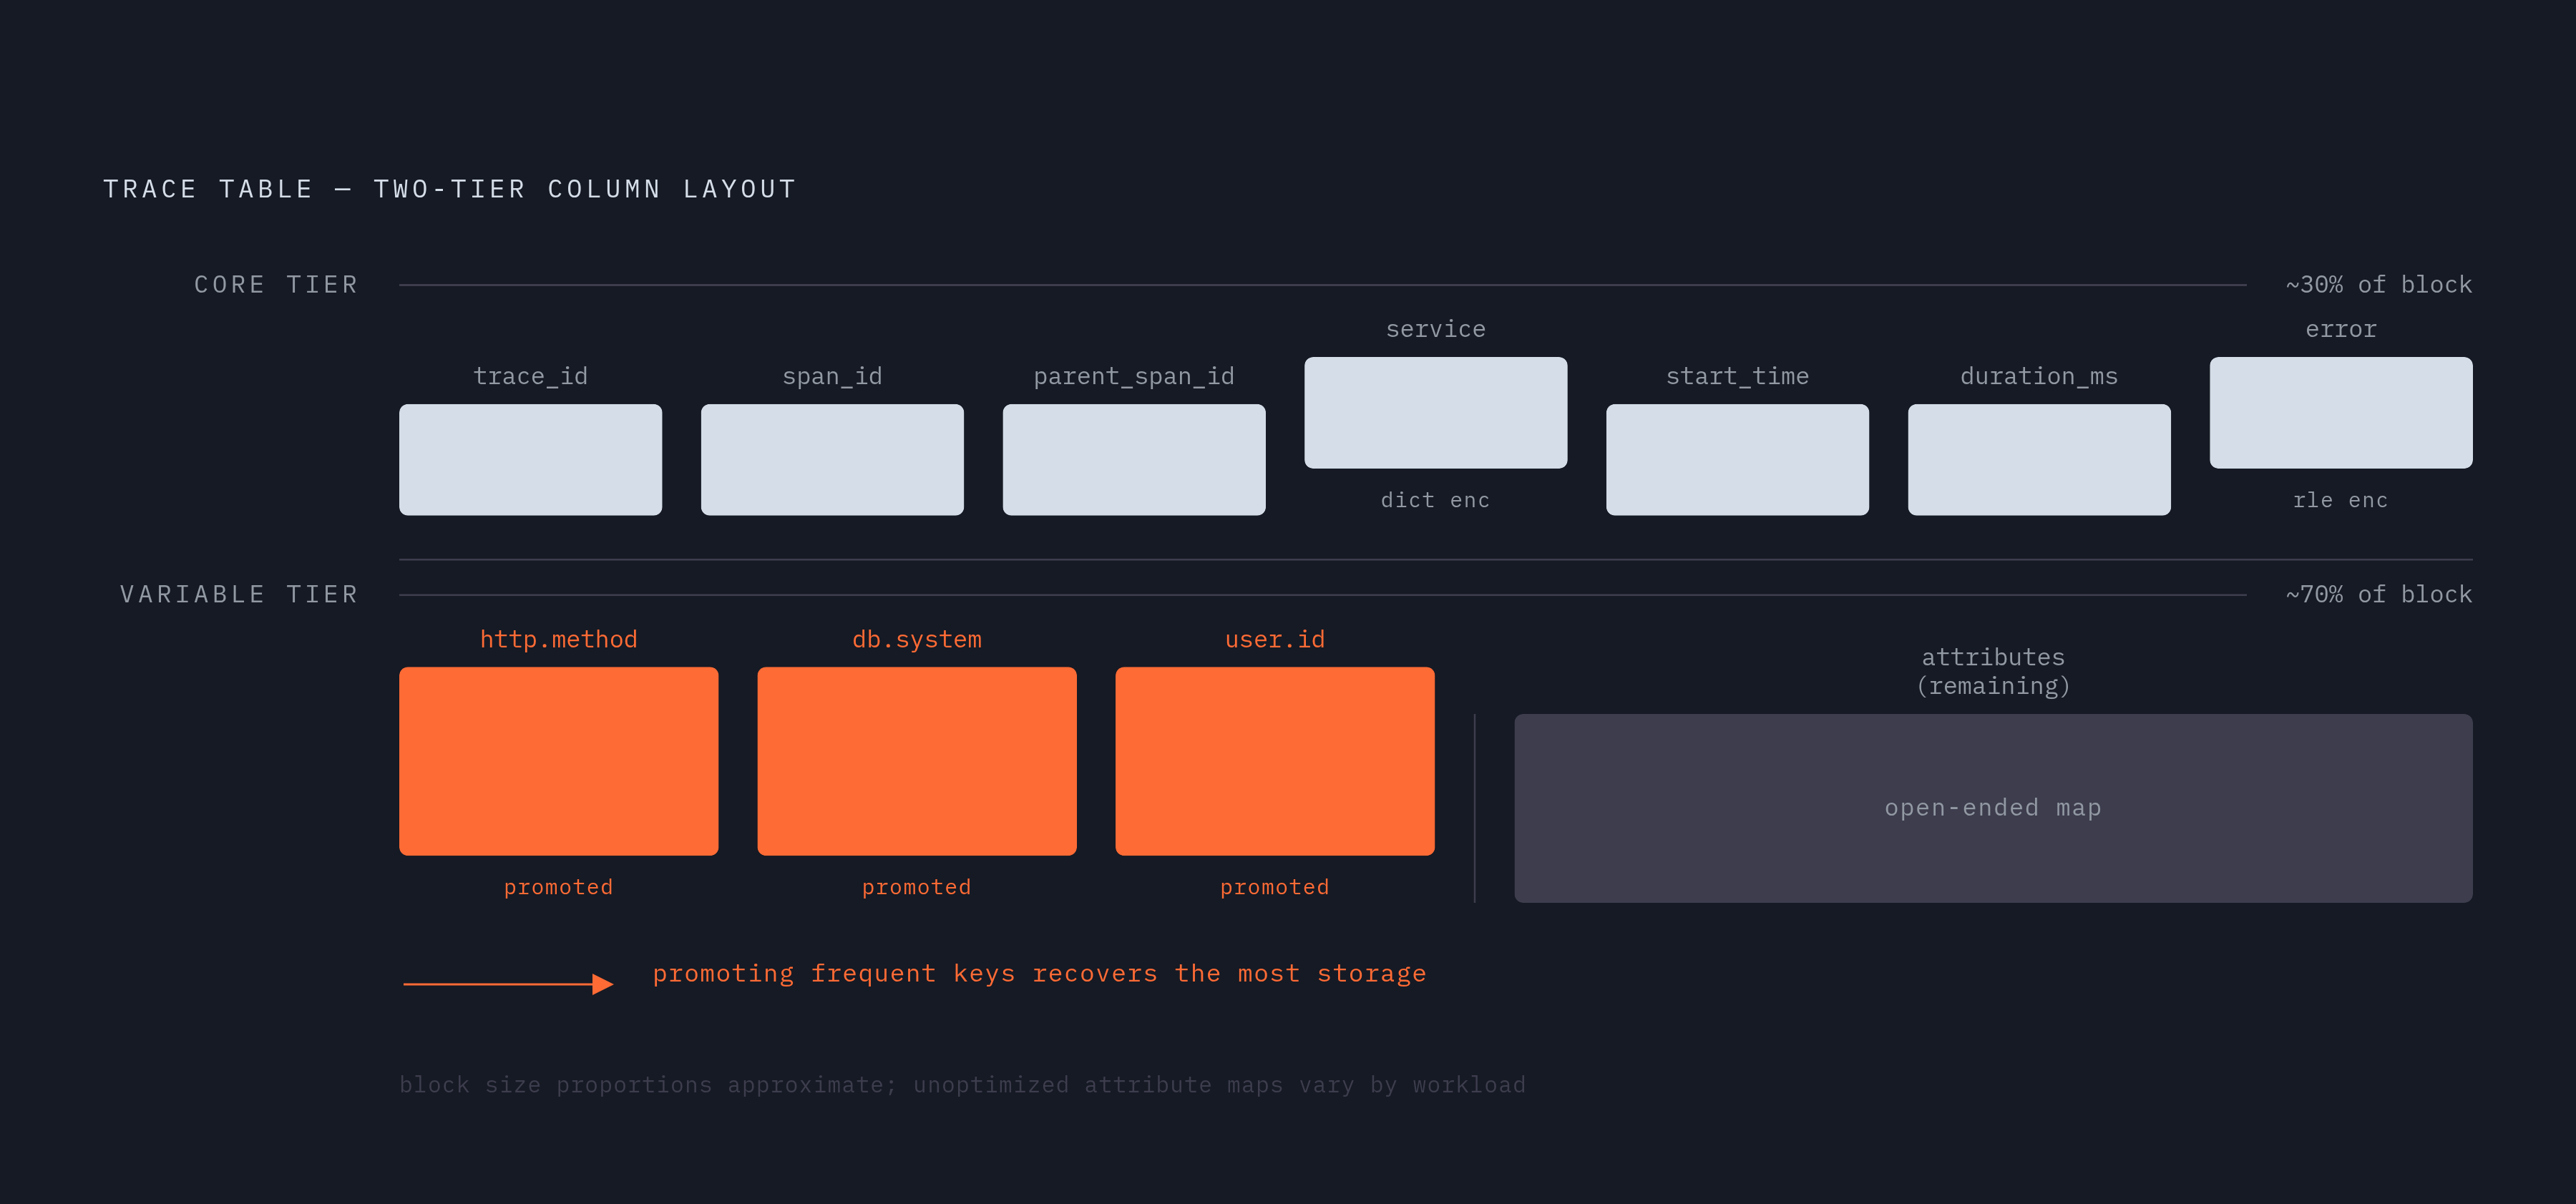The image size is (2576, 1204).
Task: Click the 'attributes (remaining)' label
Action: (1993, 672)
